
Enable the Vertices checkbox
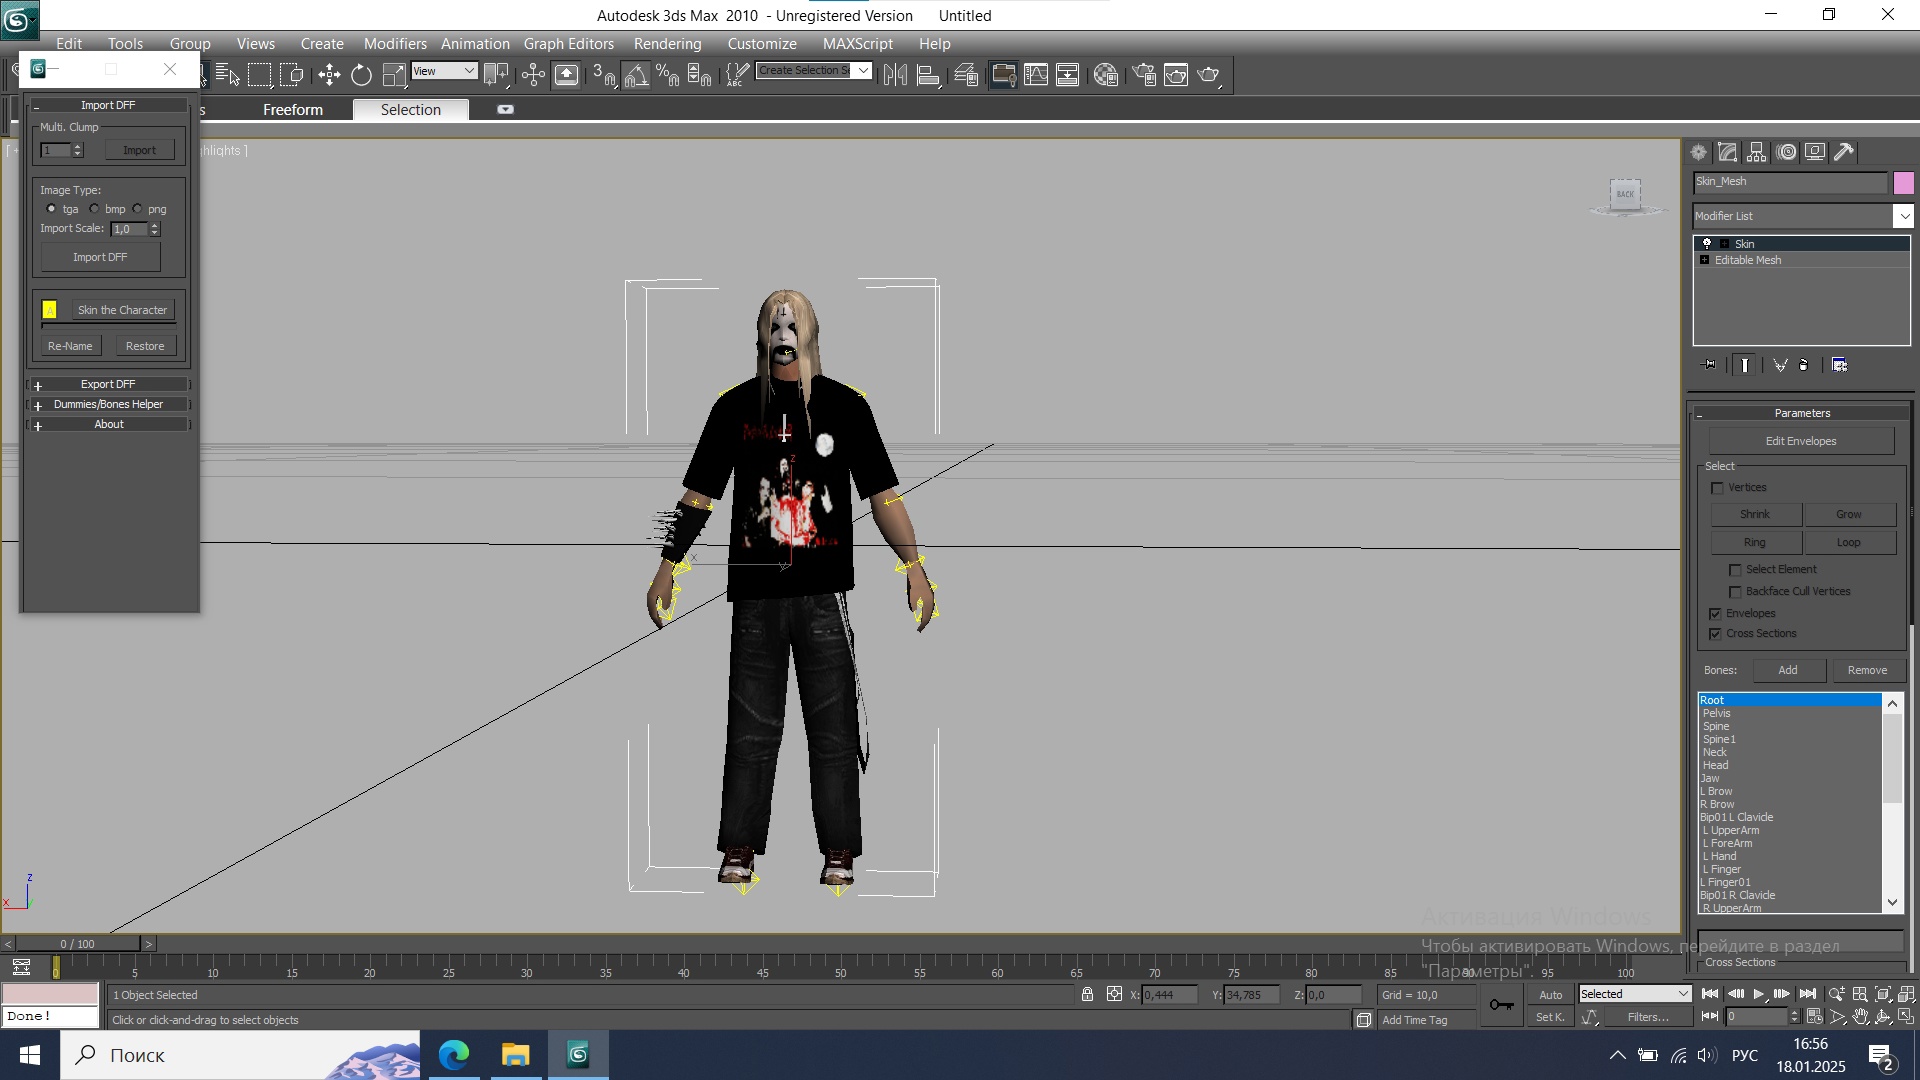click(1718, 488)
